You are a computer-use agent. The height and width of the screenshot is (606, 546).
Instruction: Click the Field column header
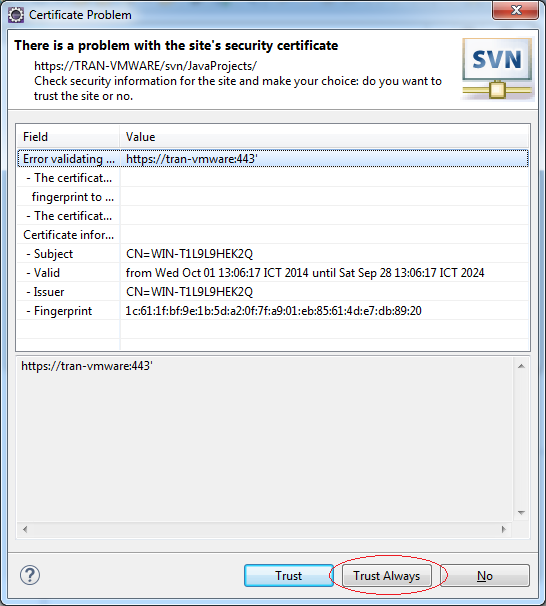(68, 136)
